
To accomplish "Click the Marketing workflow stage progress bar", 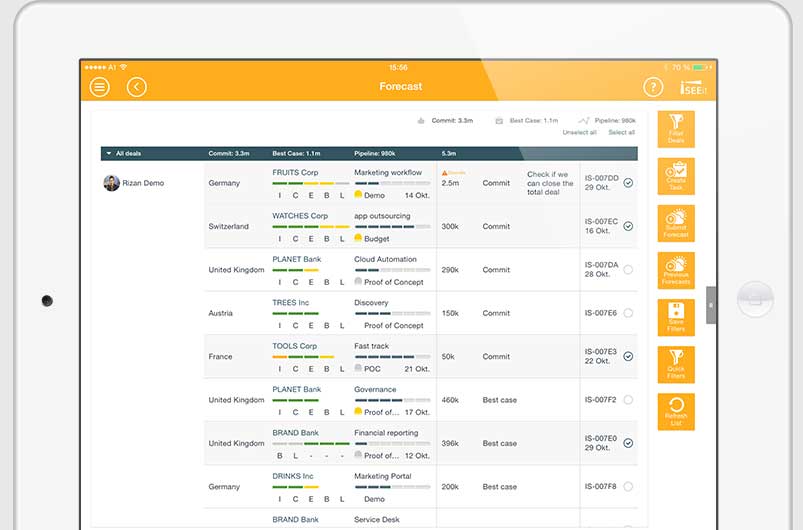I will (x=392, y=183).
